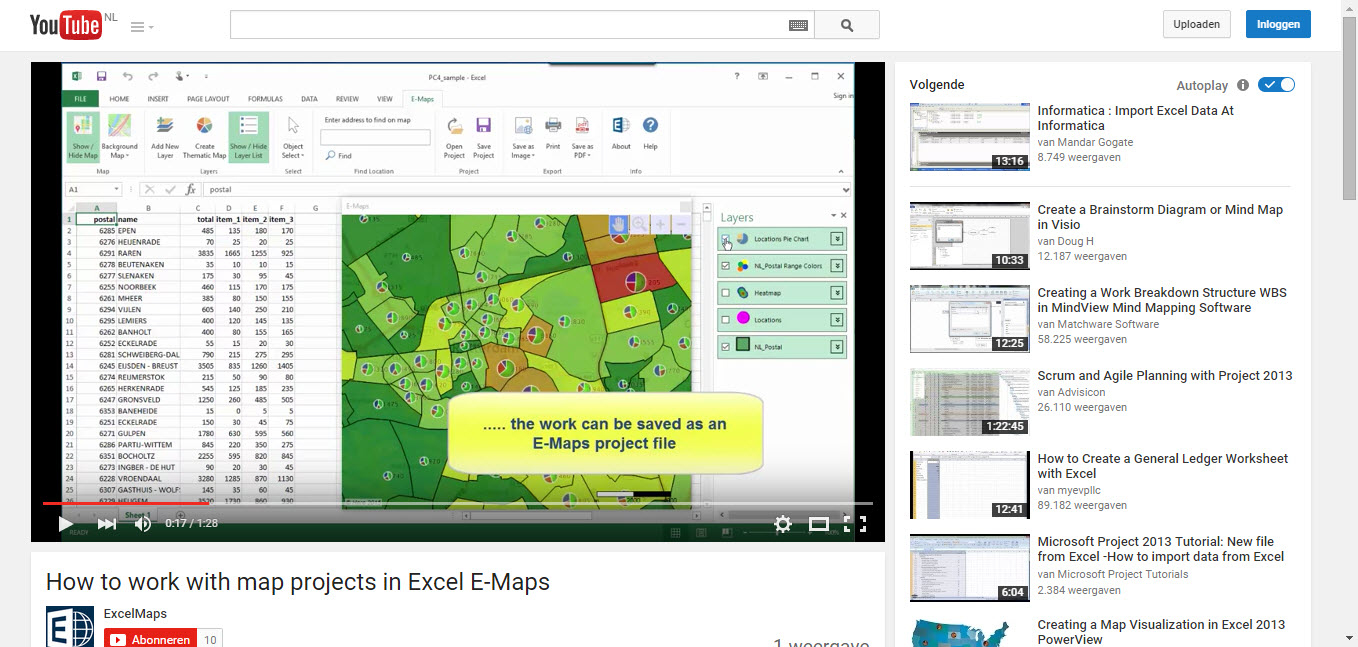
Task: Select the Sheet1 worksheet tab
Action: click(137, 514)
